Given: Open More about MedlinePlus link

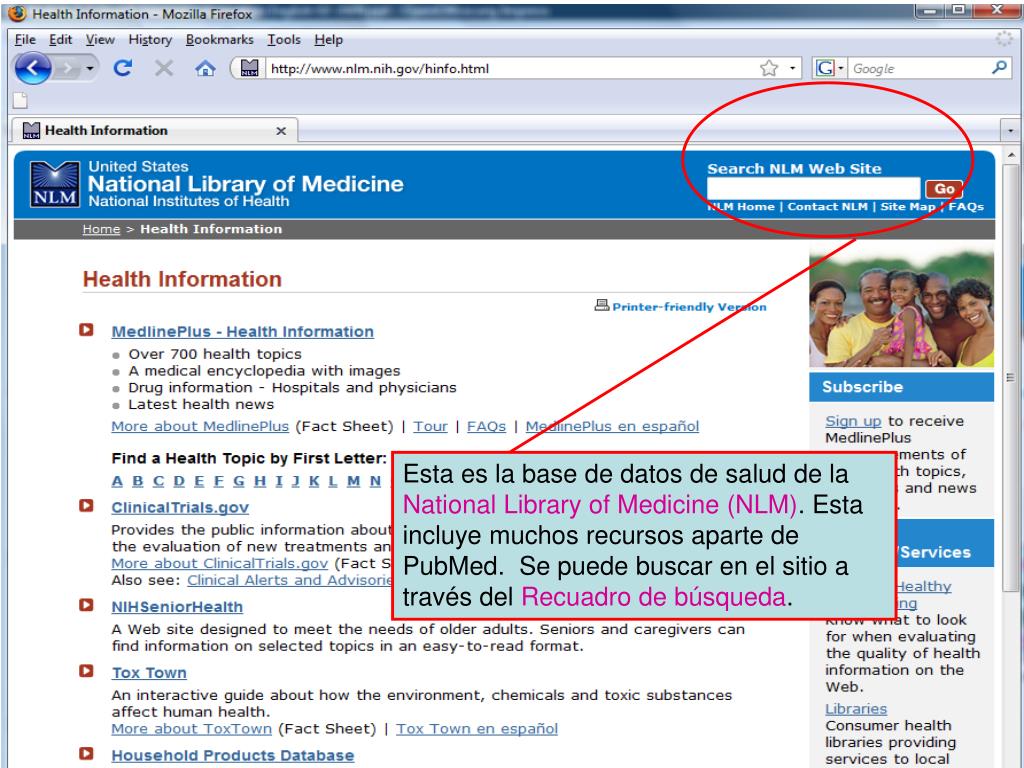Looking at the screenshot, I should point(200,426).
